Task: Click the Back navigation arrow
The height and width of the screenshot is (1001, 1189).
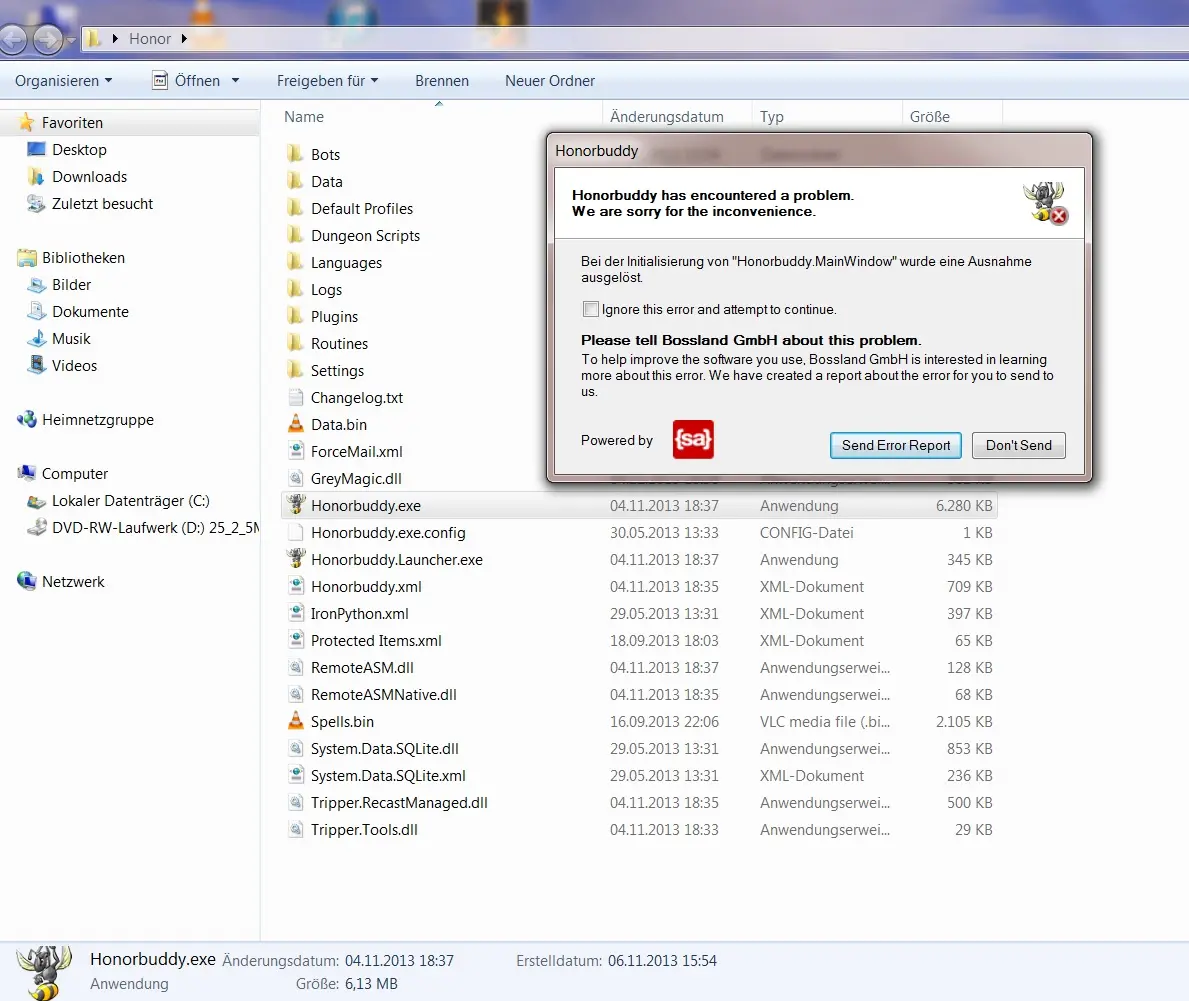Action: tap(14, 39)
